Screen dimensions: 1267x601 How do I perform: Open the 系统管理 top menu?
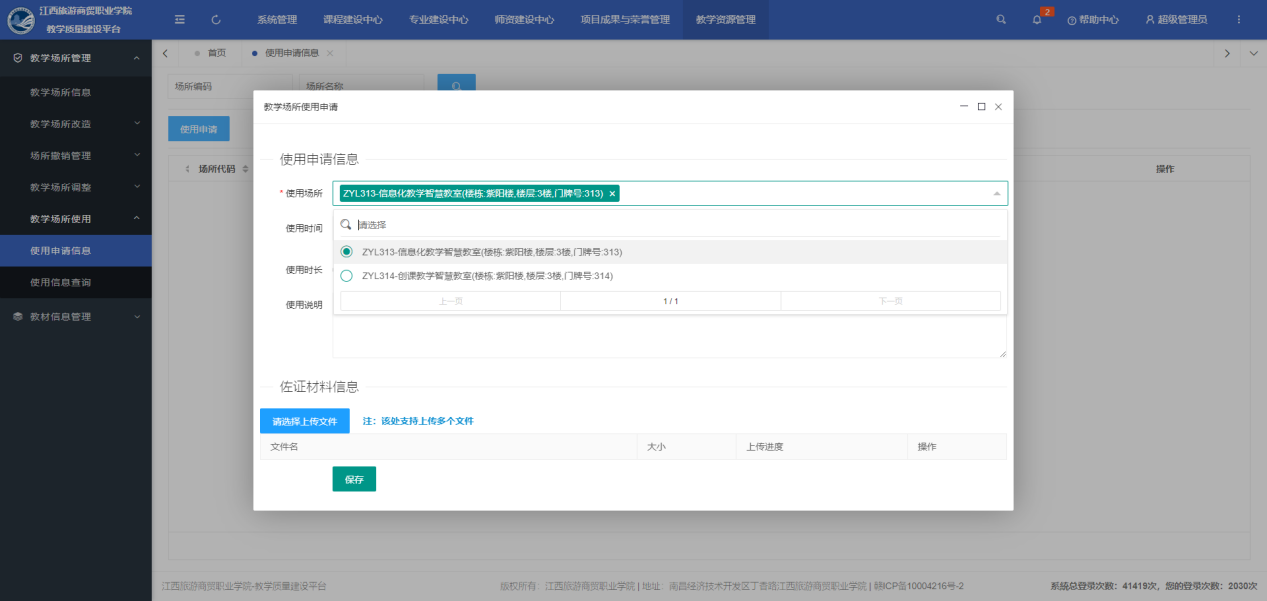pos(277,20)
